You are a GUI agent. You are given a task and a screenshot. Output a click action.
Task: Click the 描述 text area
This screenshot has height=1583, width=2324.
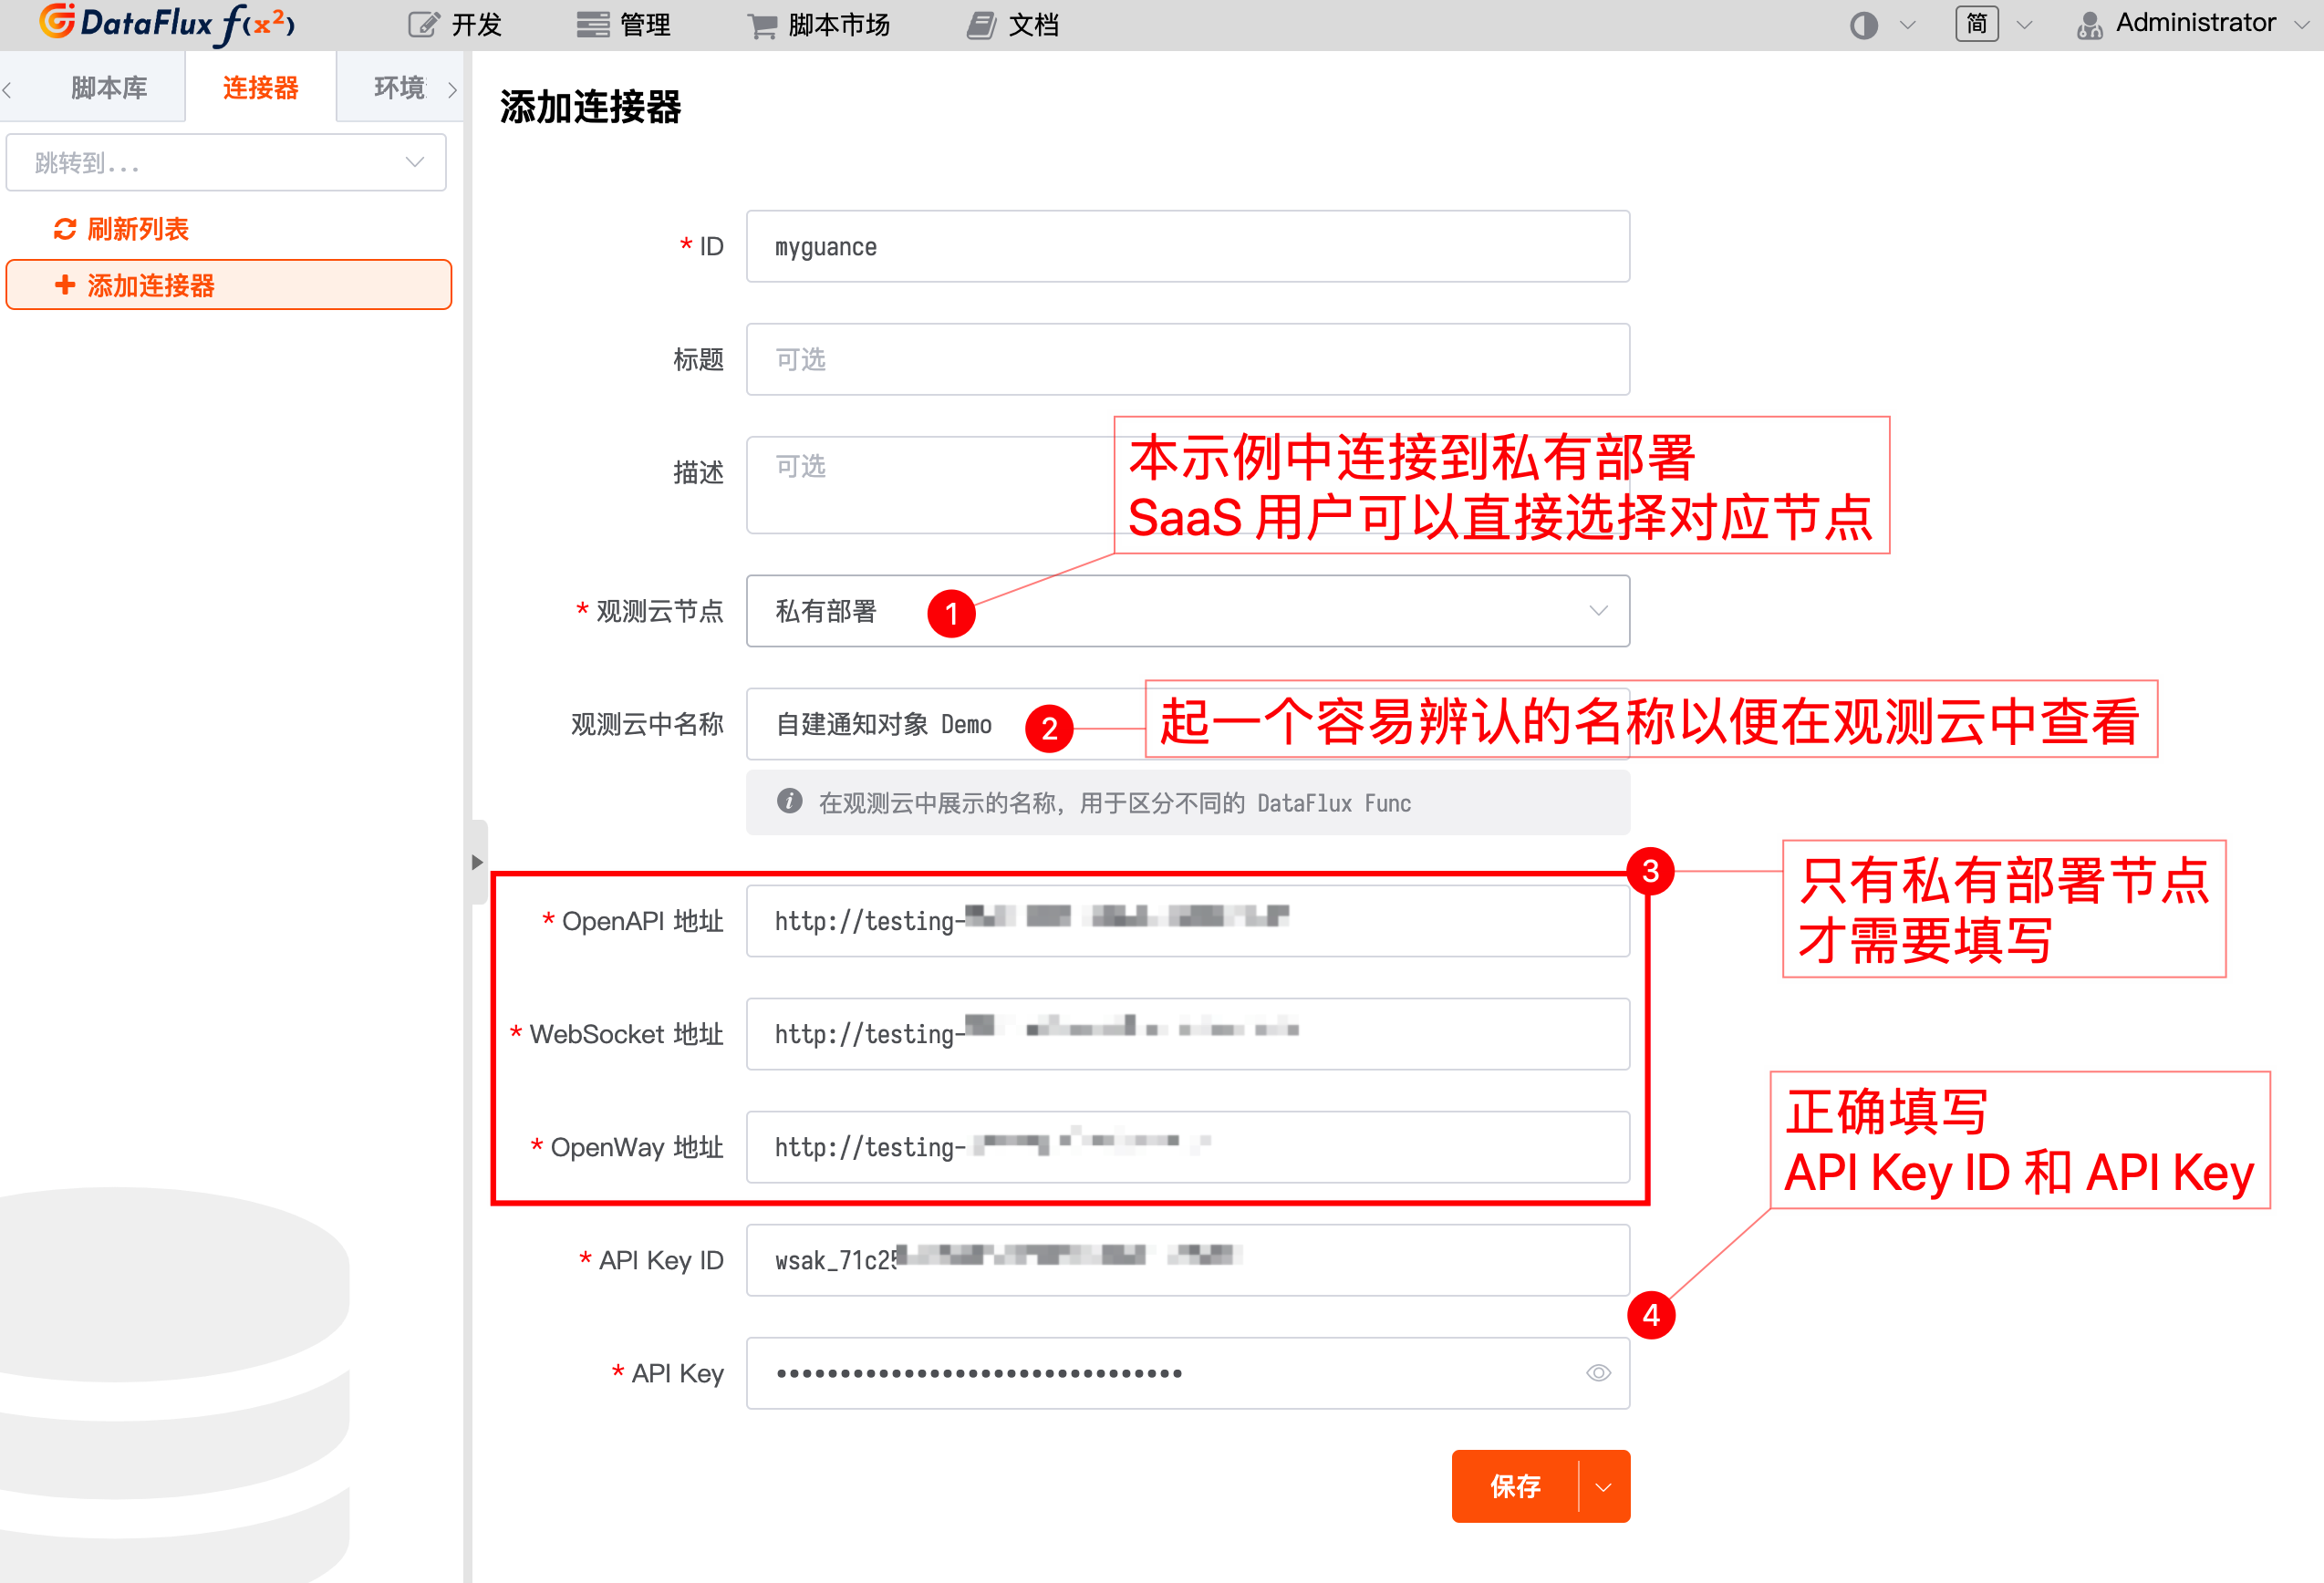(1188, 485)
